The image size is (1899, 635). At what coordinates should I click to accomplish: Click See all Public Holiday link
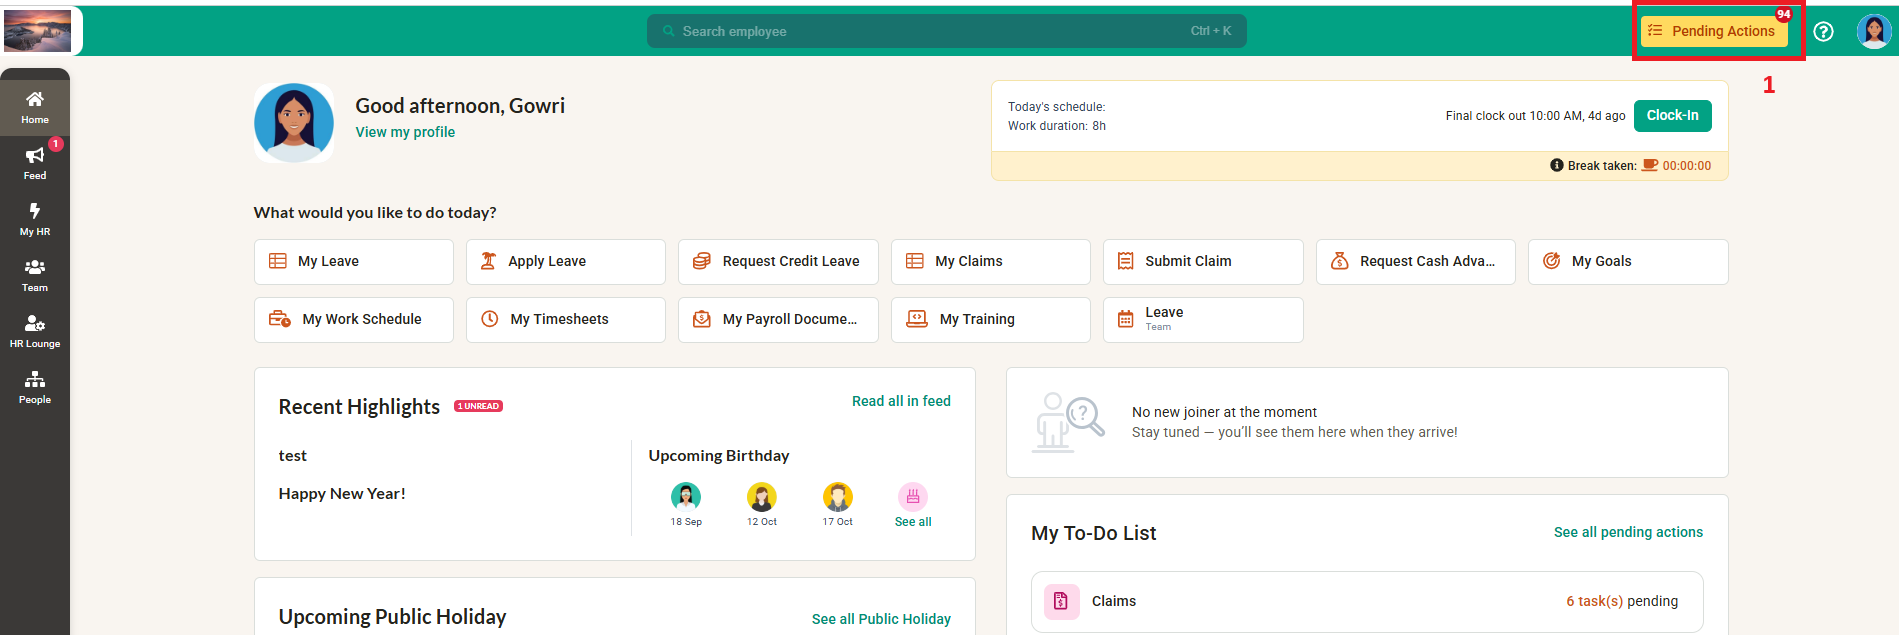click(x=881, y=619)
